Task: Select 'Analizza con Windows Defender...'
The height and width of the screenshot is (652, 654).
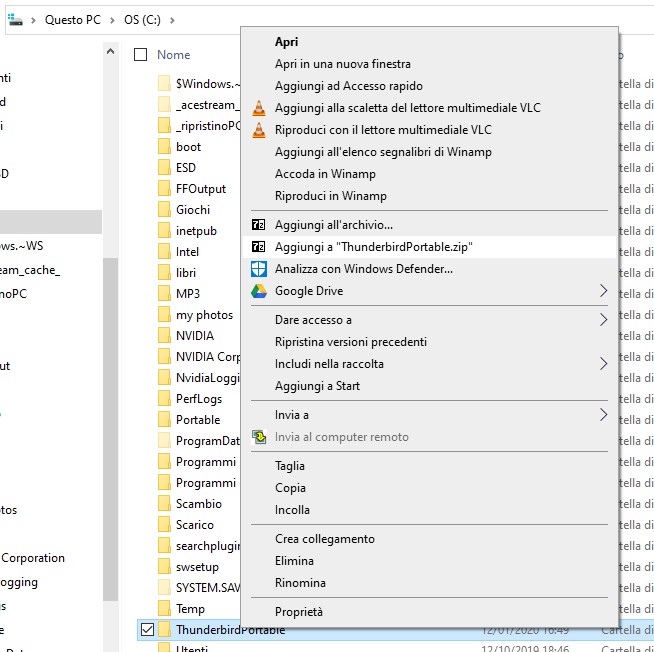Action: tap(429, 269)
